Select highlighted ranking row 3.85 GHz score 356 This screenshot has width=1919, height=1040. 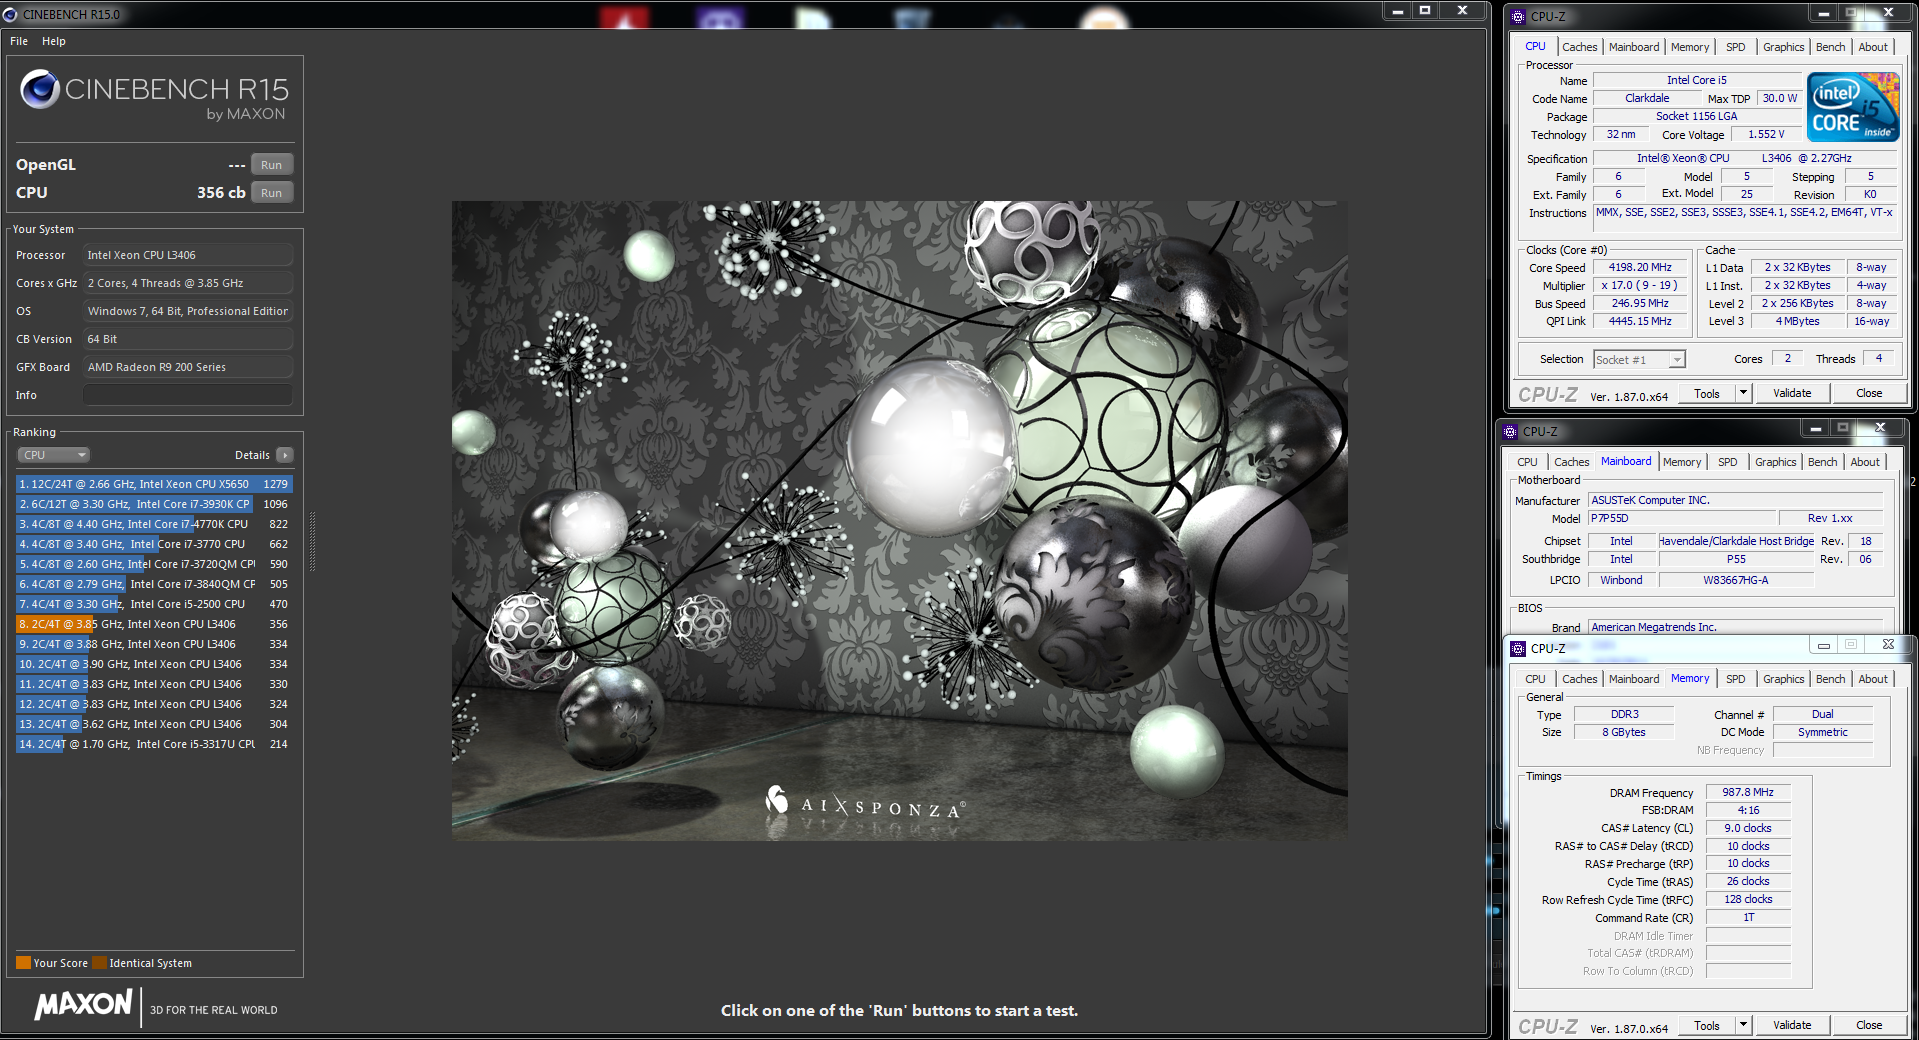[154, 624]
